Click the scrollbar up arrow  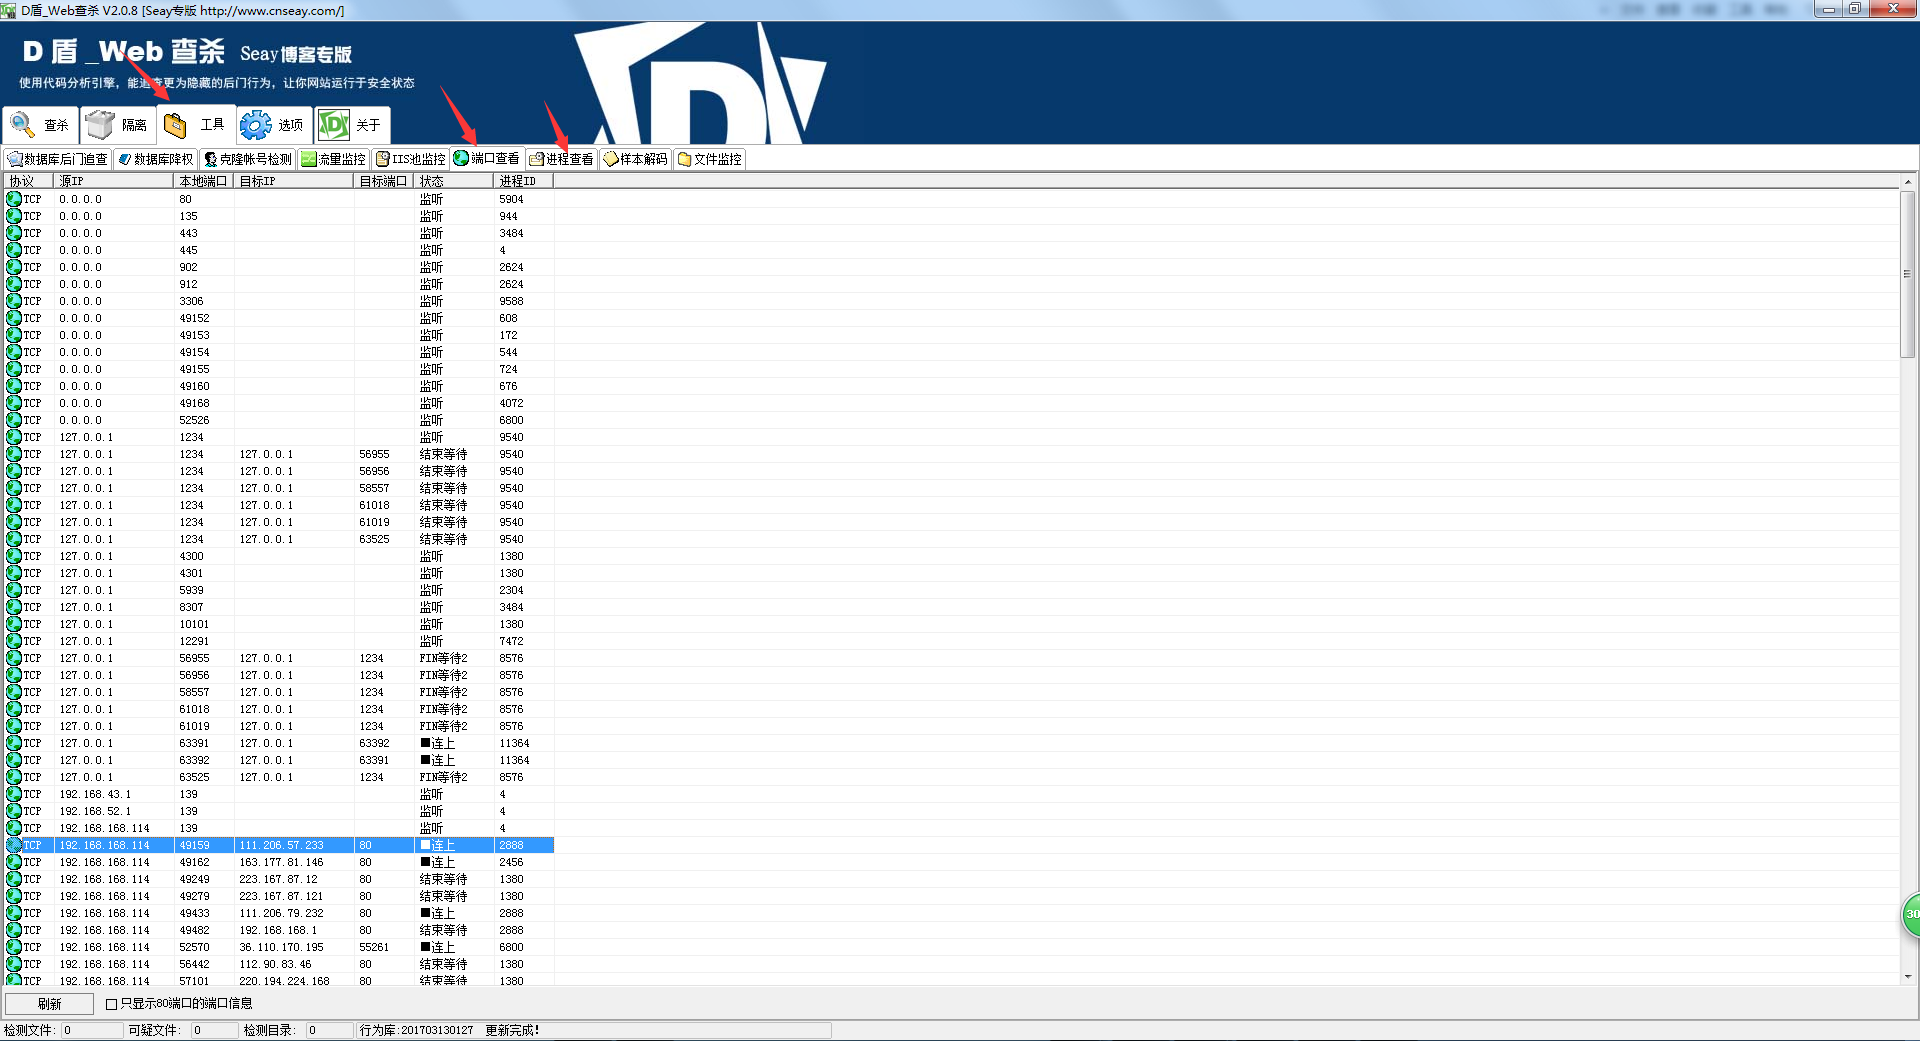(x=1908, y=182)
